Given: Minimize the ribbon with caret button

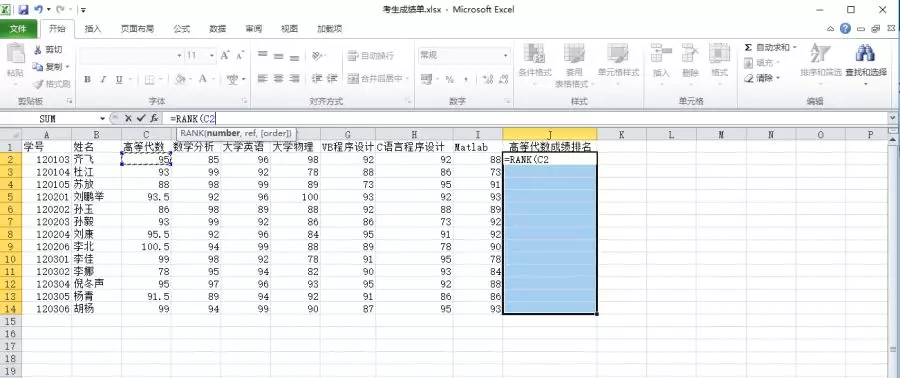Looking at the screenshot, I should click(x=831, y=28).
